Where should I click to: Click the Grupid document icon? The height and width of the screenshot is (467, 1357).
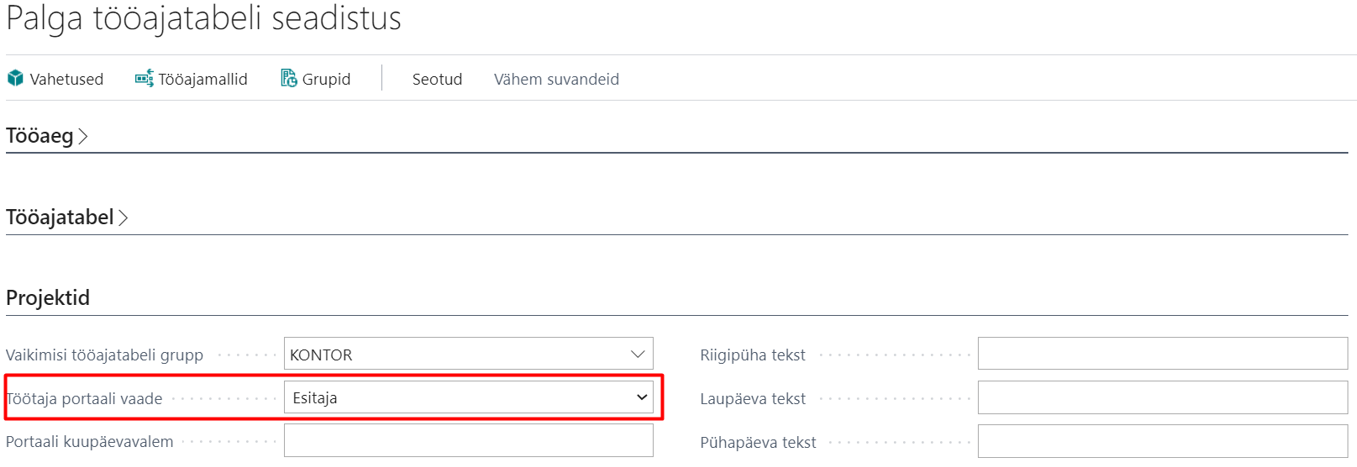pos(289,78)
